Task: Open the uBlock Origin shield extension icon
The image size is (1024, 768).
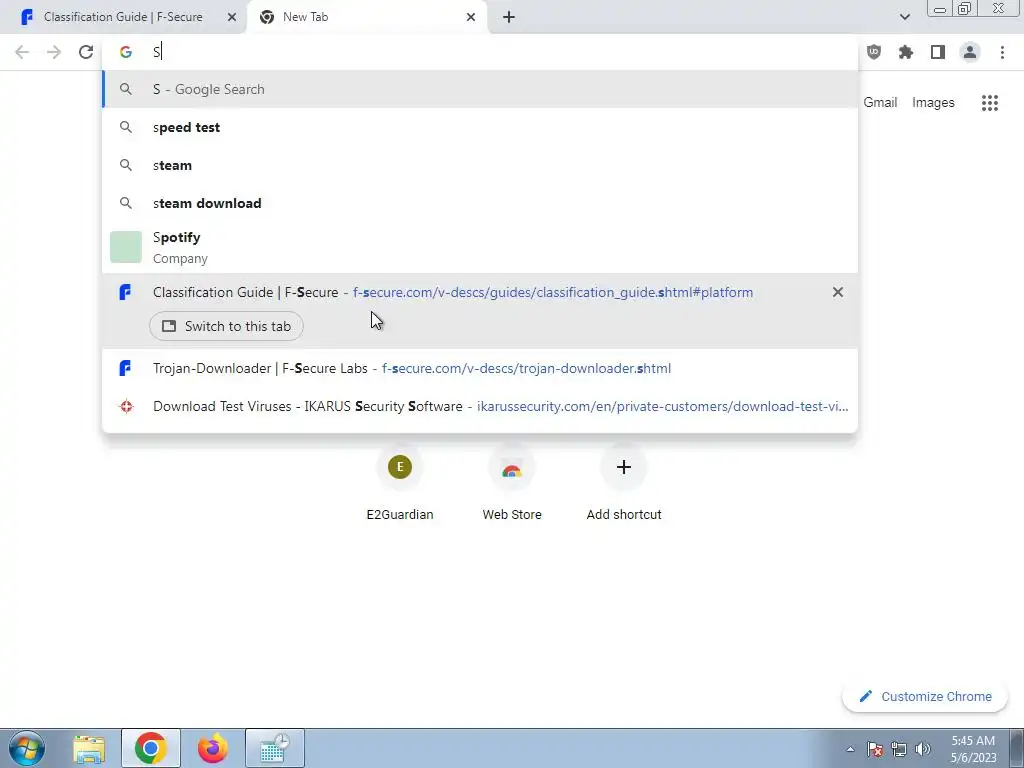Action: click(873, 52)
